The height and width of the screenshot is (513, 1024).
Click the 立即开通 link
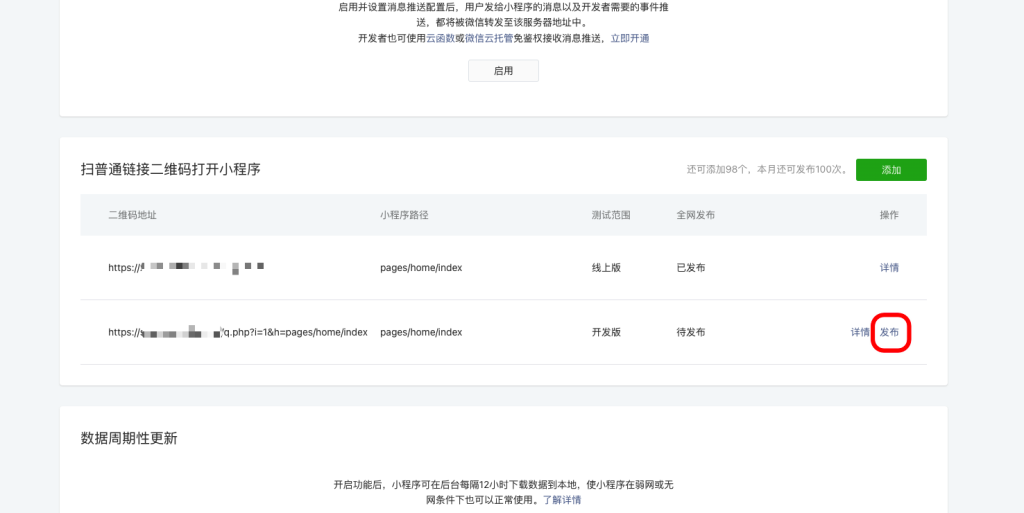tap(630, 38)
